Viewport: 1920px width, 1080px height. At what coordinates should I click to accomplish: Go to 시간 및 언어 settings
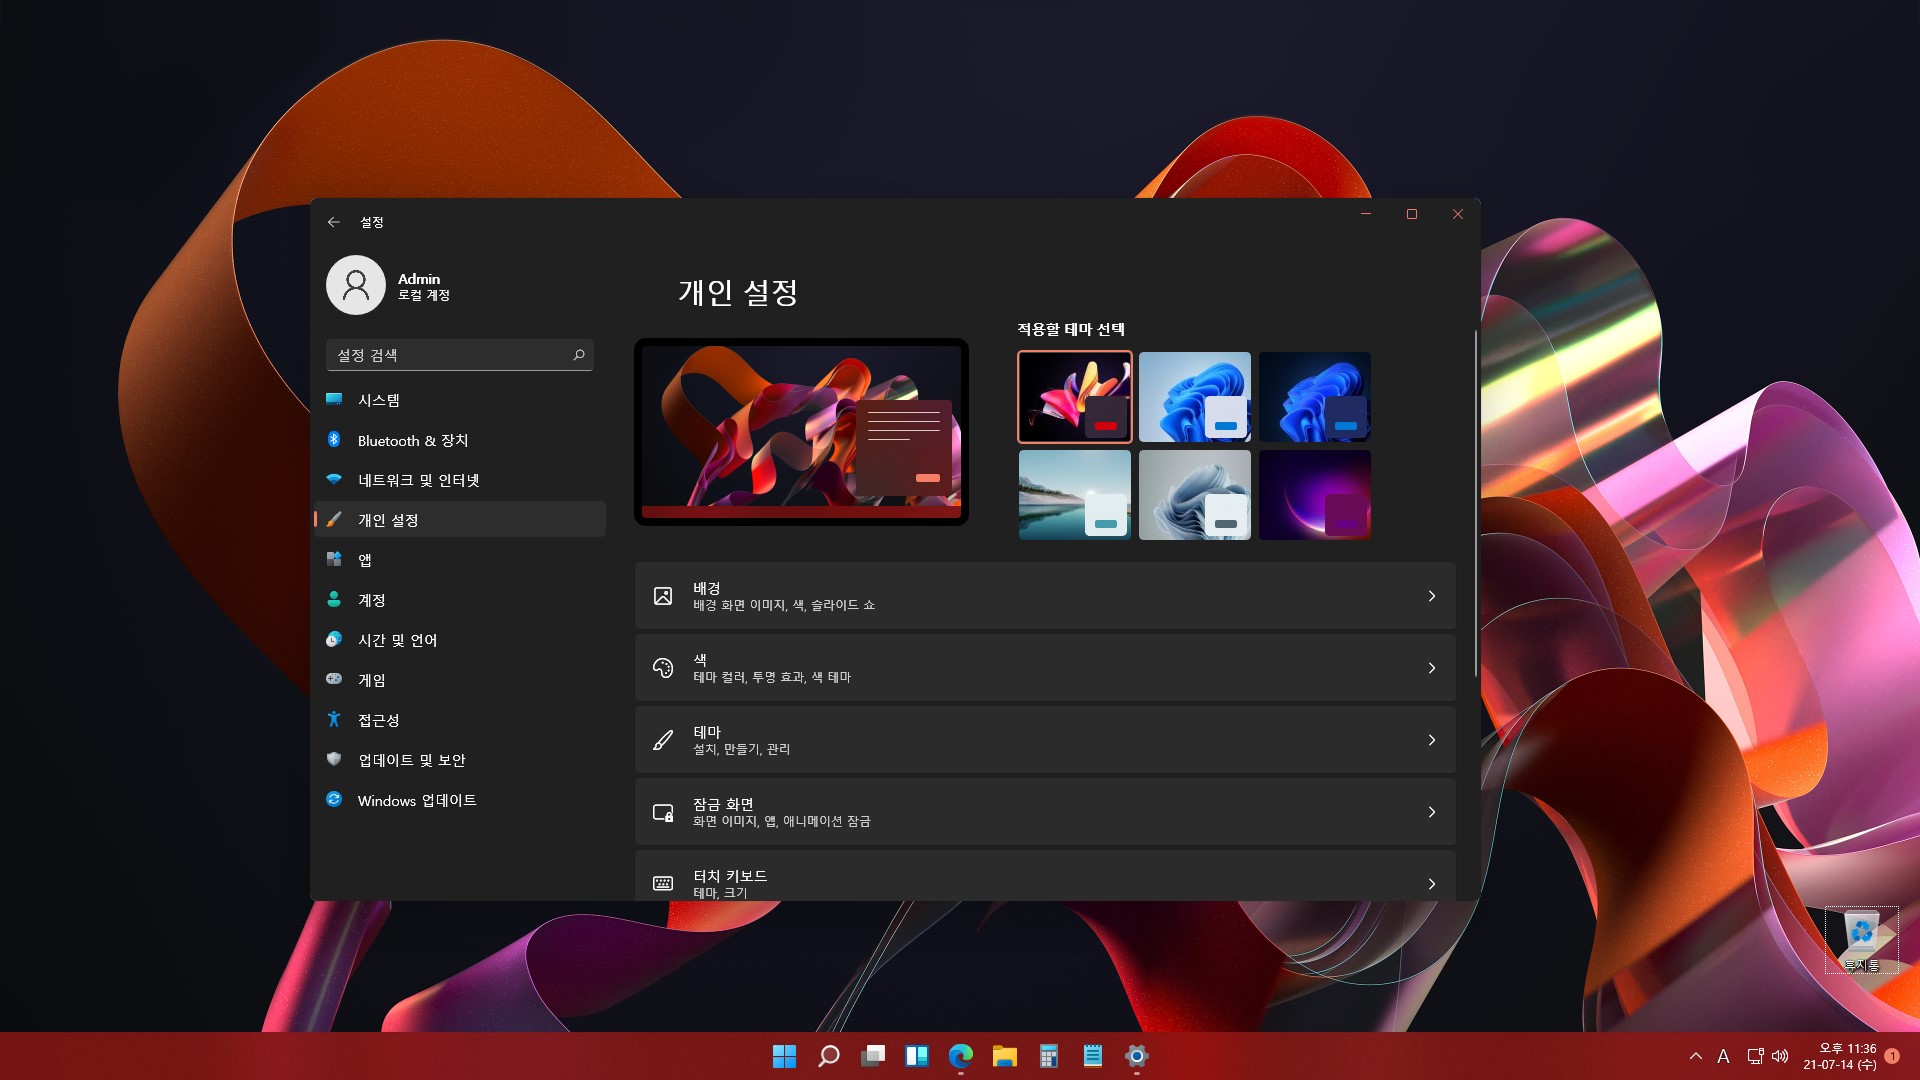click(460, 639)
